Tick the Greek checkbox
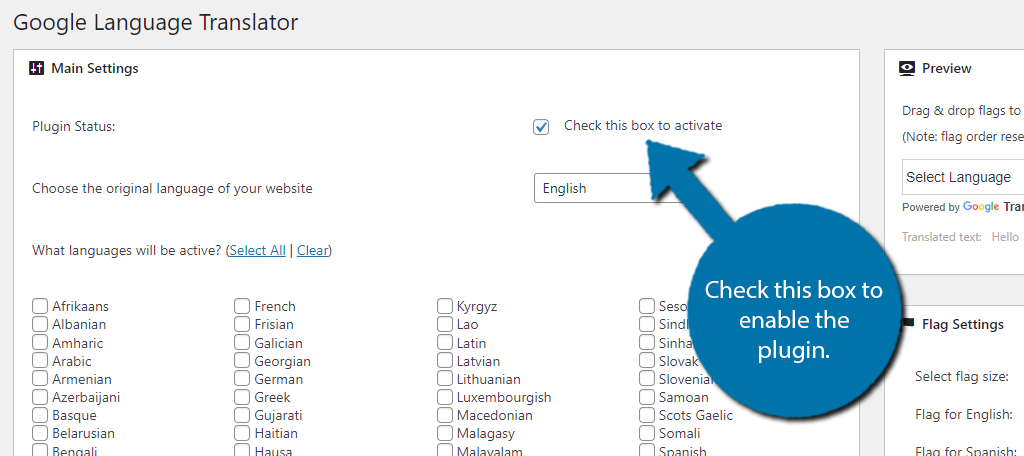Viewport: 1024px width, 456px height. [x=242, y=397]
